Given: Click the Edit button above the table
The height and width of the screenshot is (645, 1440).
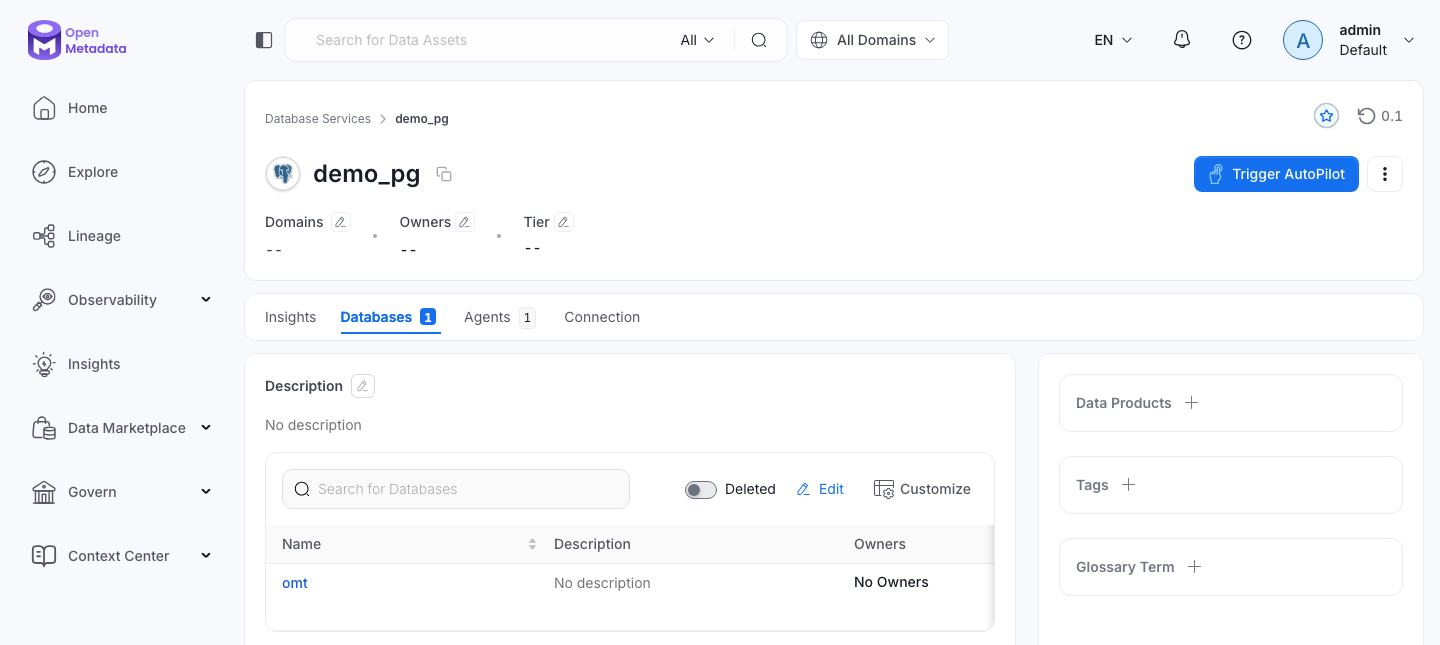Looking at the screenshot, I should [820, 489].
